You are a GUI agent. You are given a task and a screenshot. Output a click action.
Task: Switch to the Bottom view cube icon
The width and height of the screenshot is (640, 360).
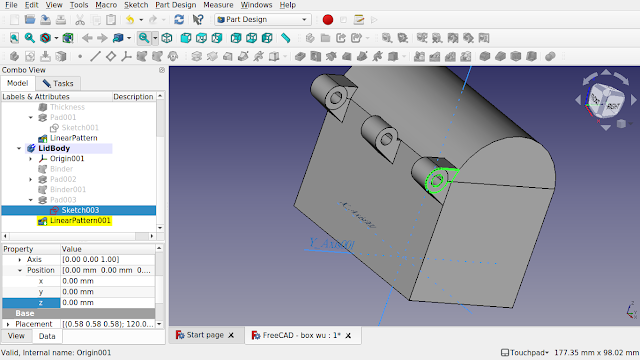coord(251,38)
